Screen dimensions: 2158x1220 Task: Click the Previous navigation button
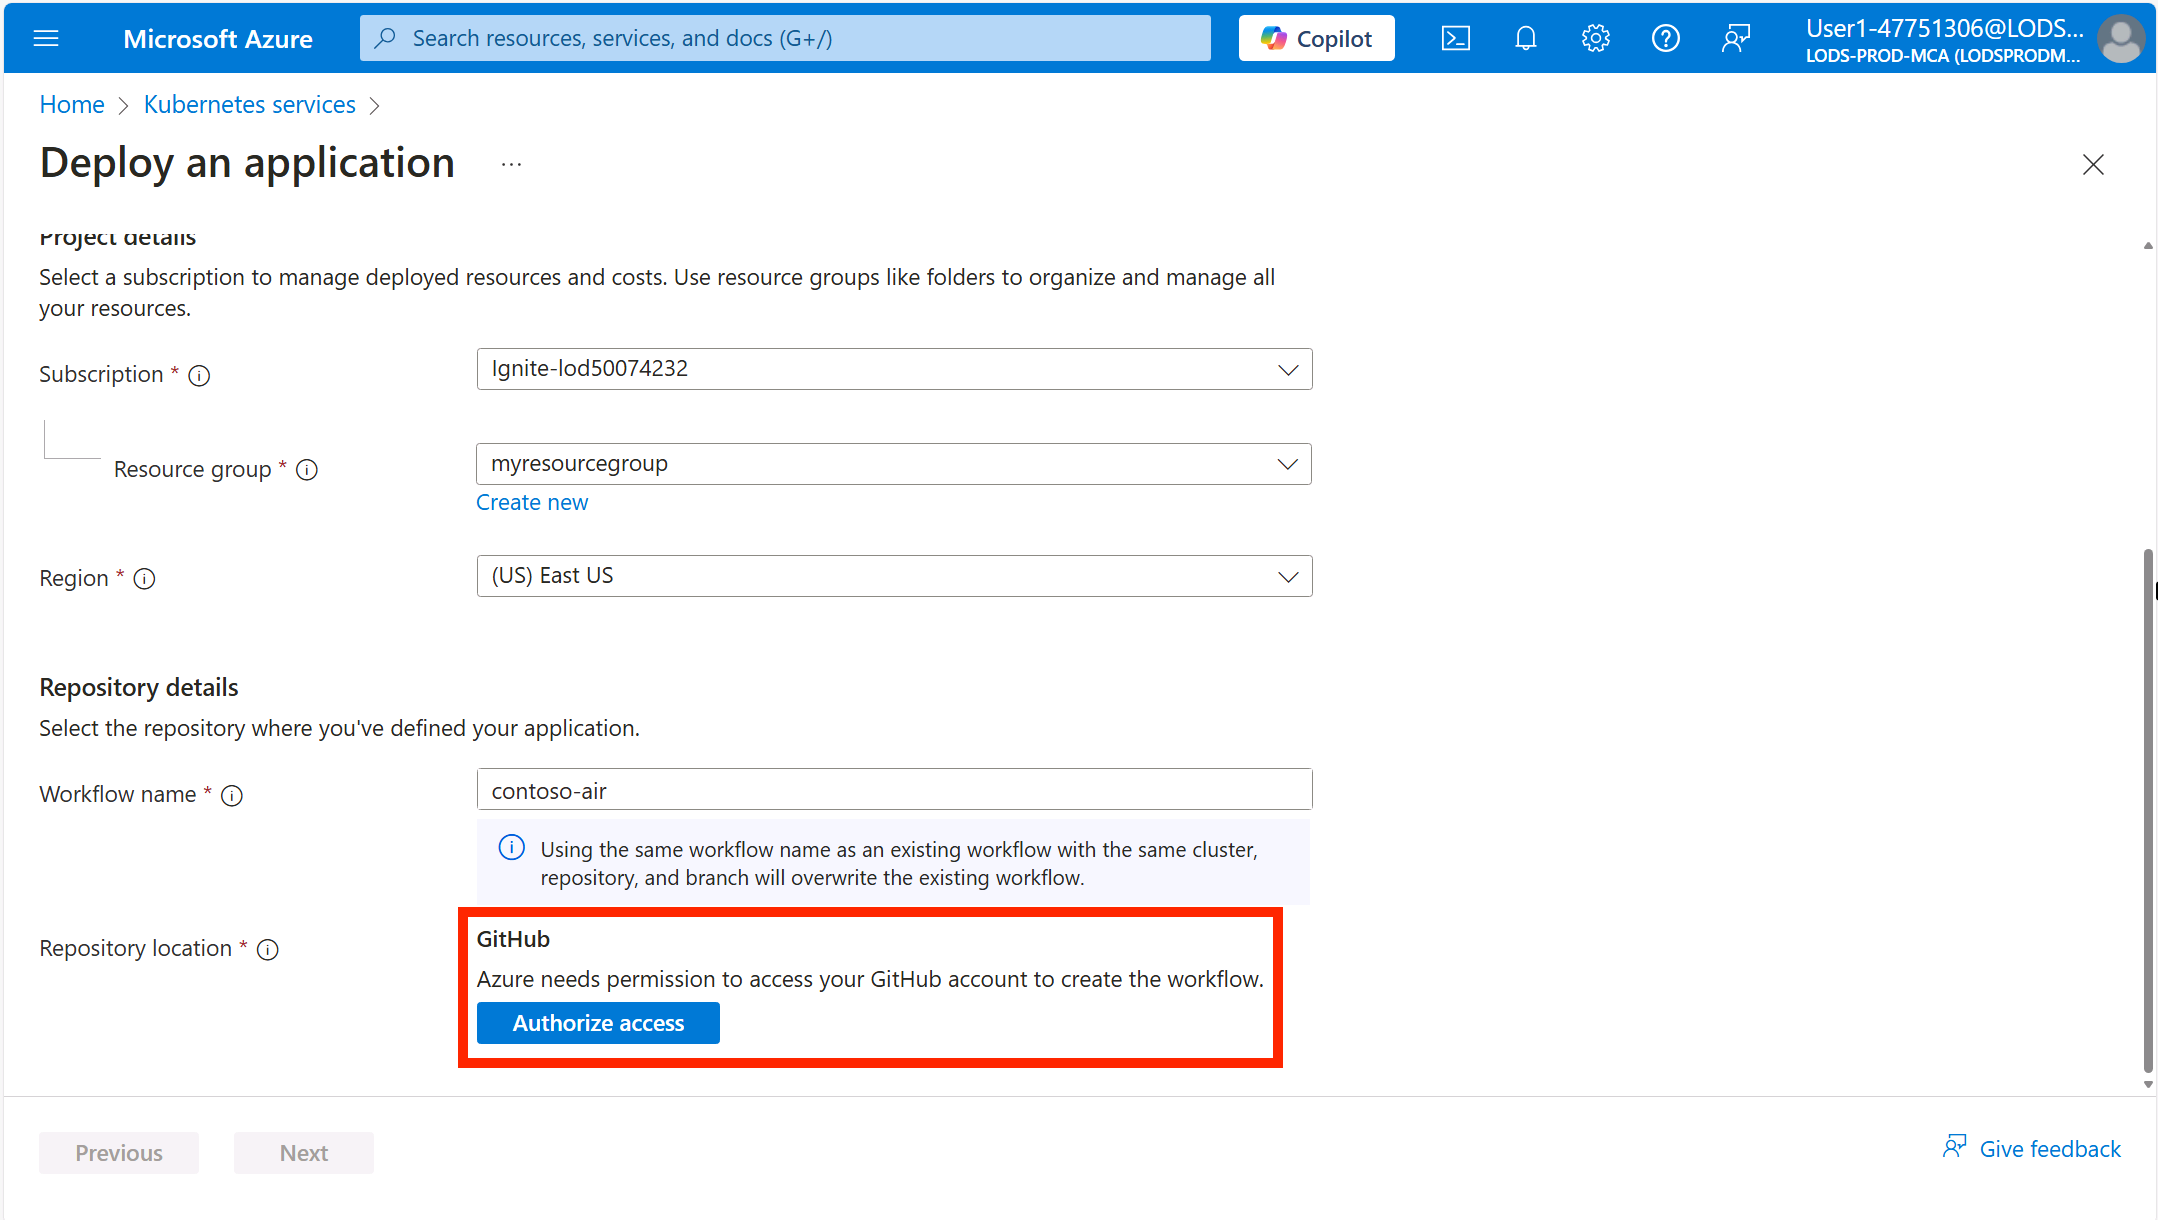tap(119, 1150)
